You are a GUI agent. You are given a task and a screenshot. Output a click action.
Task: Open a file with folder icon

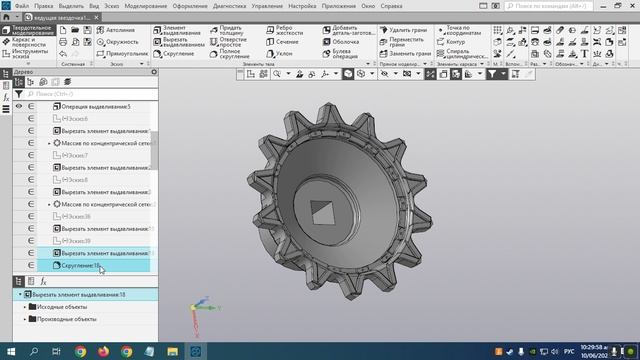pos(75,30)
